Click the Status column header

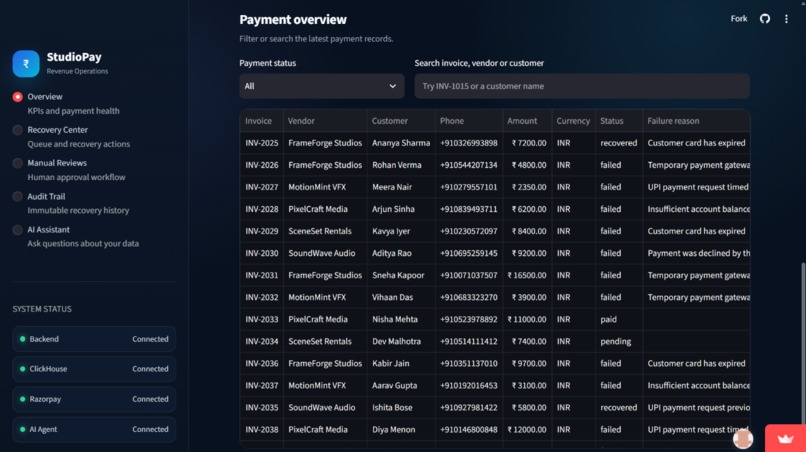click(618, 121)
